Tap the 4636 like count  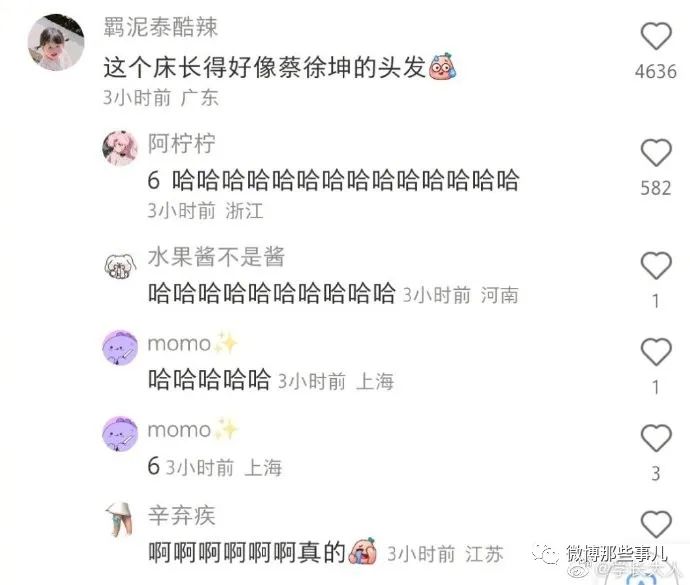(656, 71)
